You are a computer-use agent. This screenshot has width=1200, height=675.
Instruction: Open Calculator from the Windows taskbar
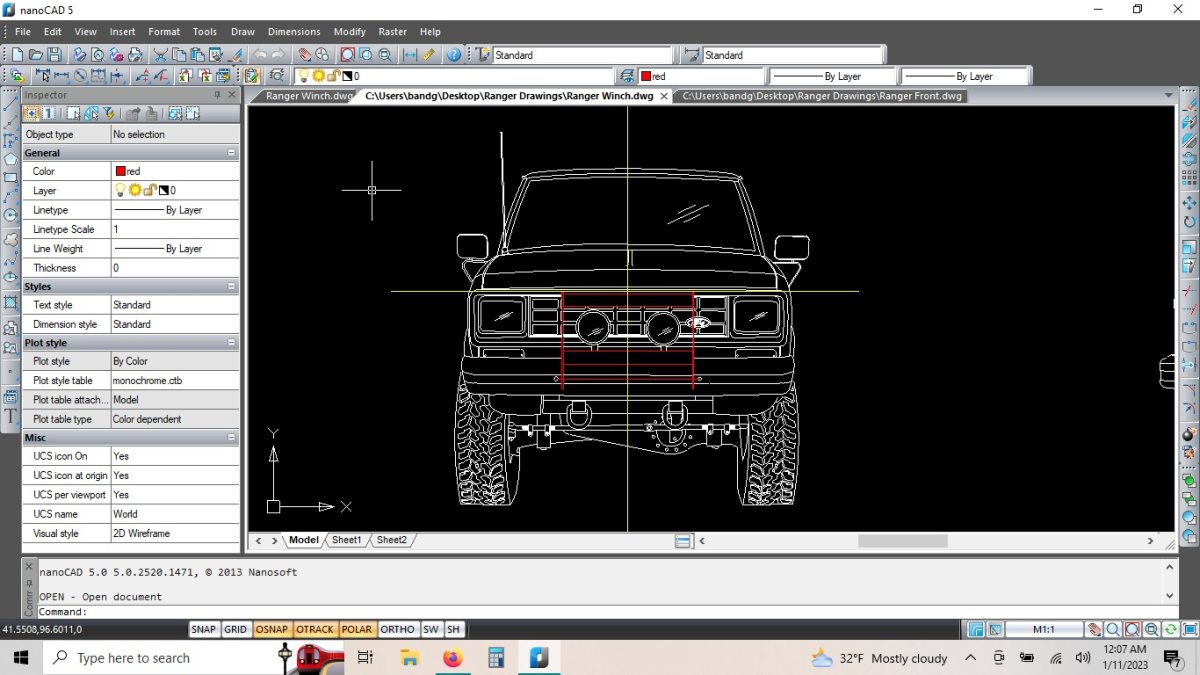495,657
